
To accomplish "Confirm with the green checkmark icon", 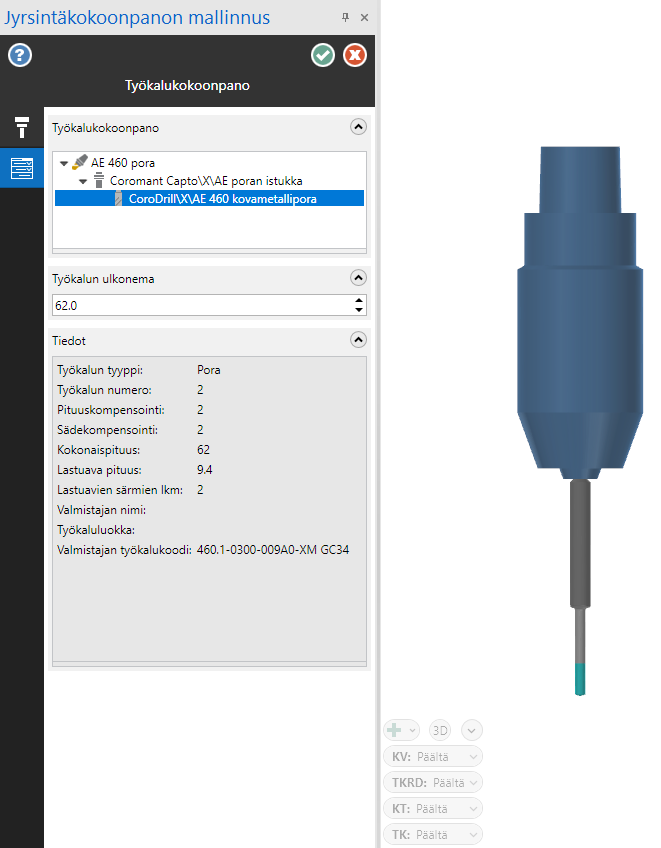I will 323,55.
